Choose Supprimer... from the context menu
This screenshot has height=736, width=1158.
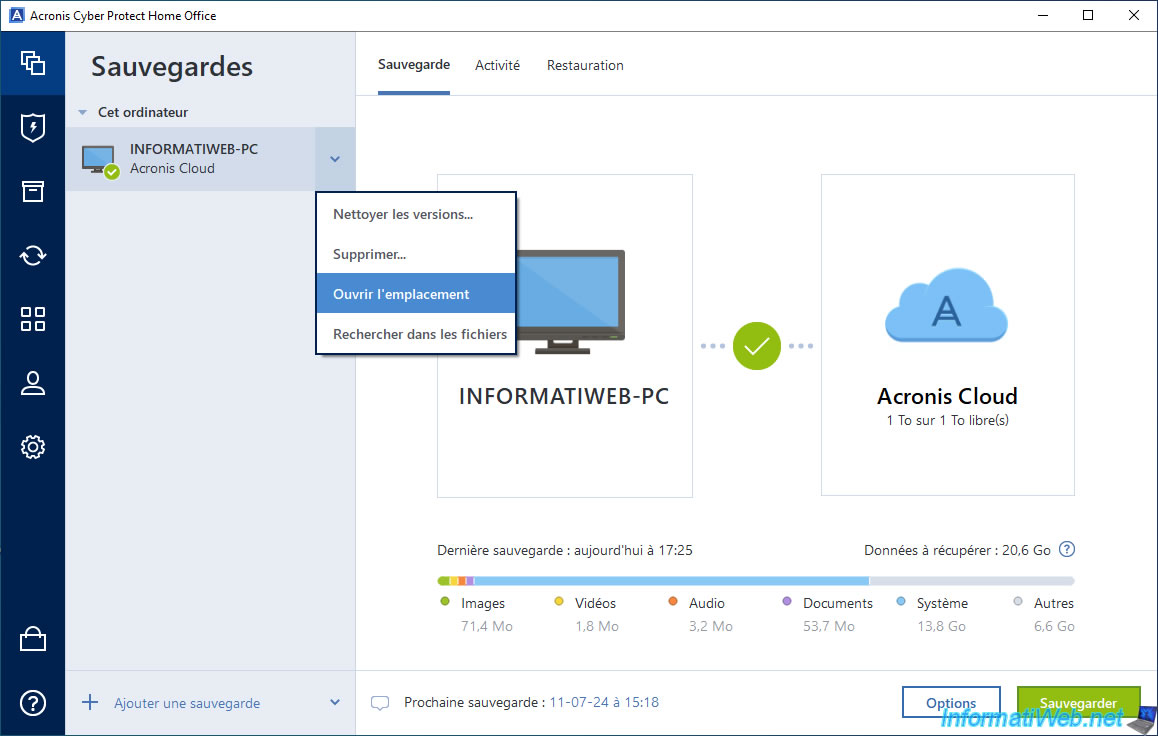point(416,254)
